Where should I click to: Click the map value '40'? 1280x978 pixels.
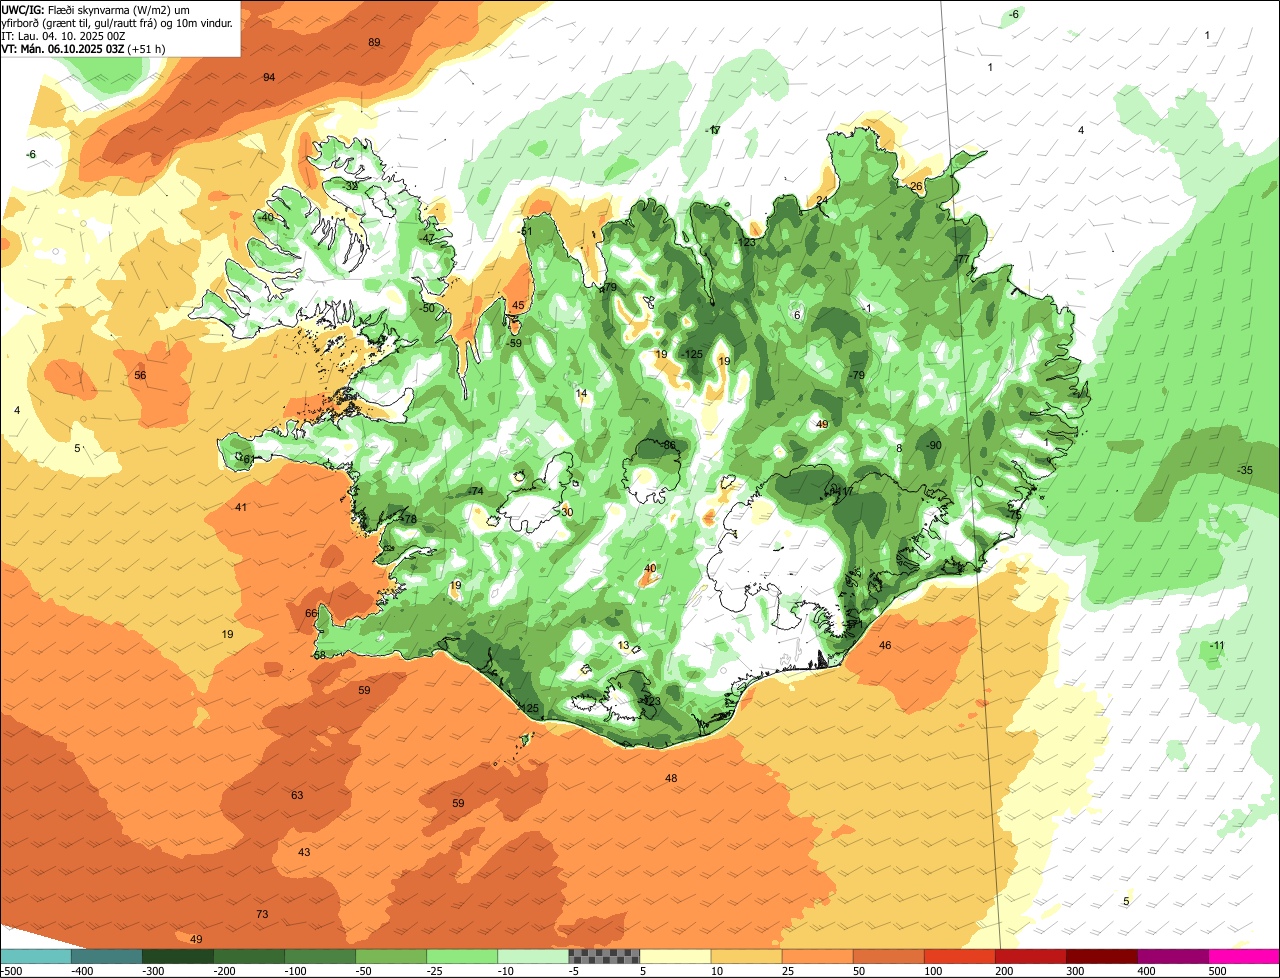(650, 568)
